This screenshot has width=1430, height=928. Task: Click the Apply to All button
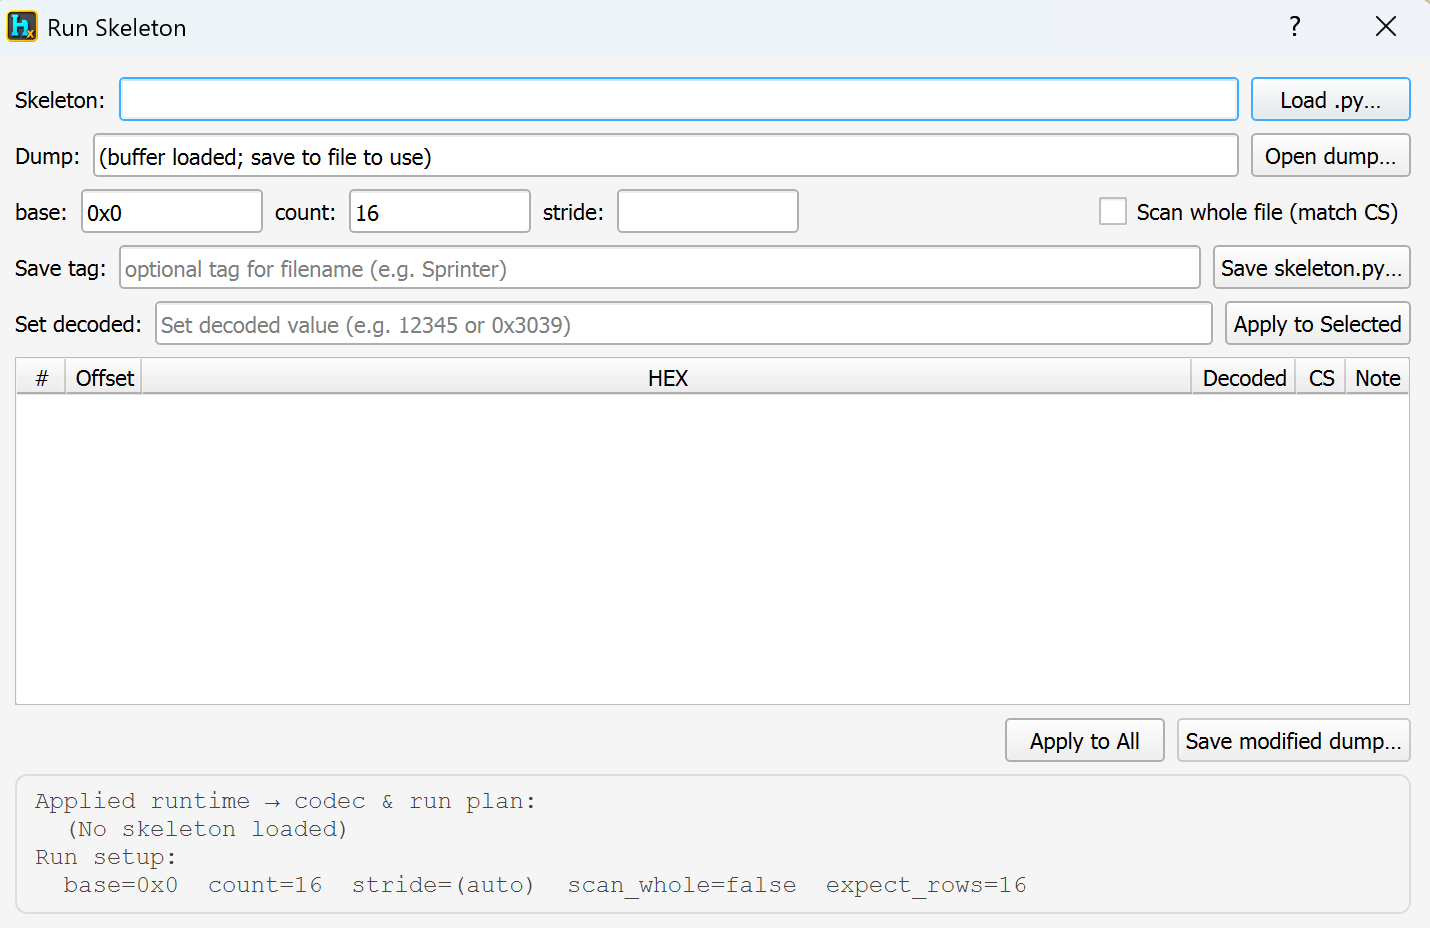pos(1085,740)
